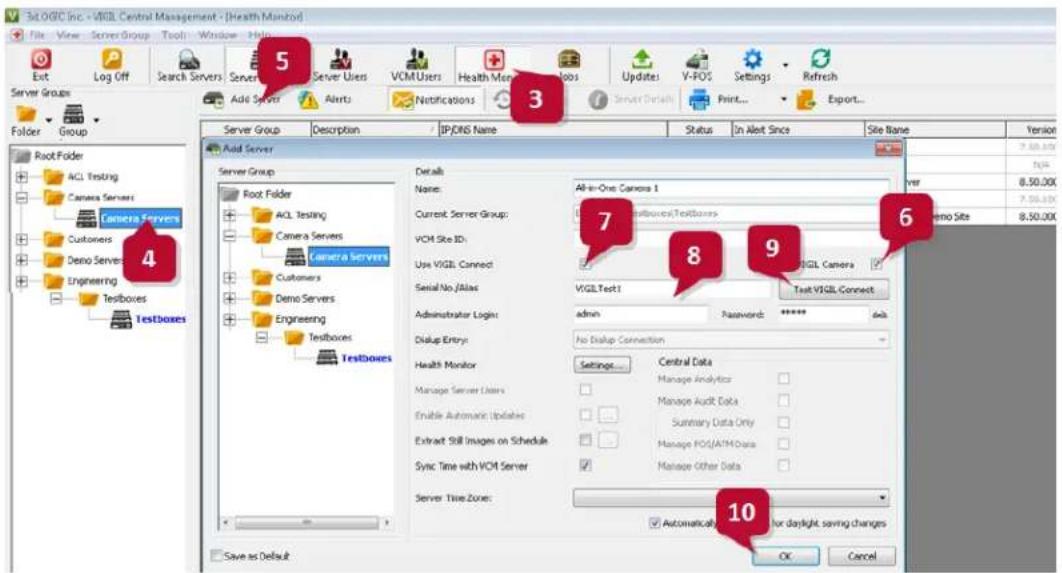
Task: Click the IP/DNS Name column header
Action: click(552, 129)
